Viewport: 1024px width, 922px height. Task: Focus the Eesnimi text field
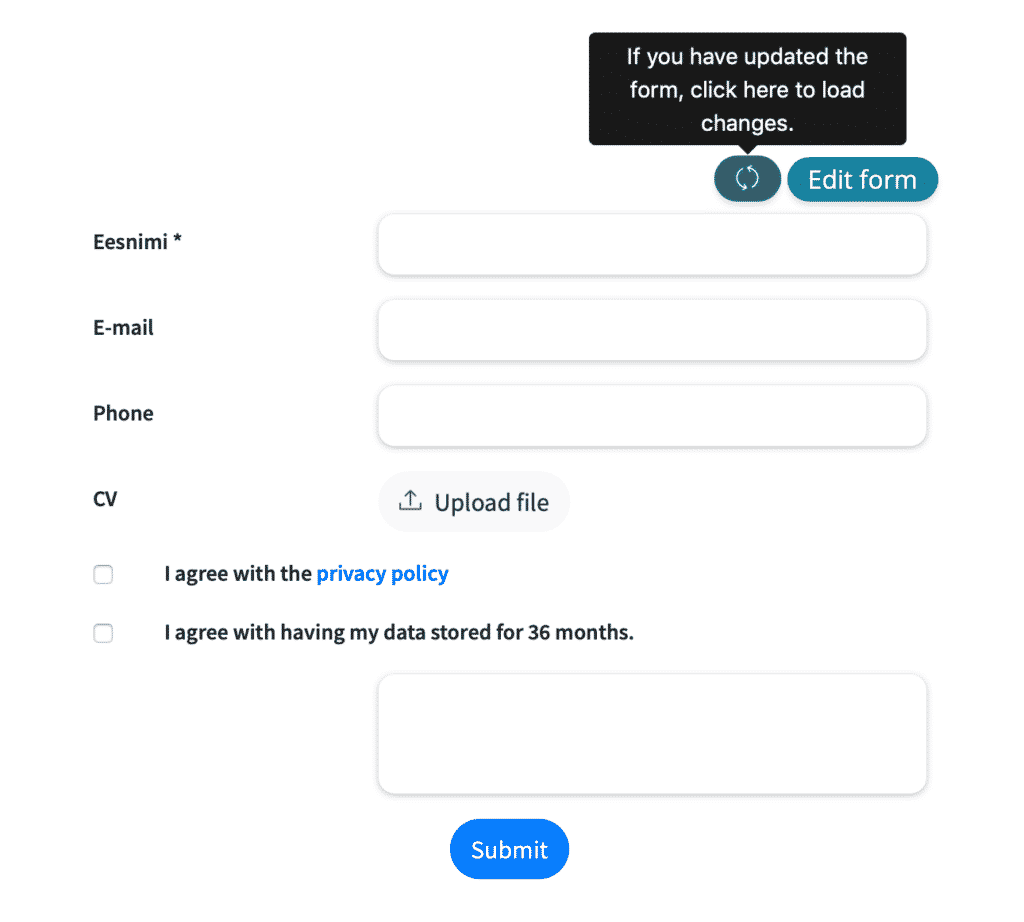click(652, 244)
